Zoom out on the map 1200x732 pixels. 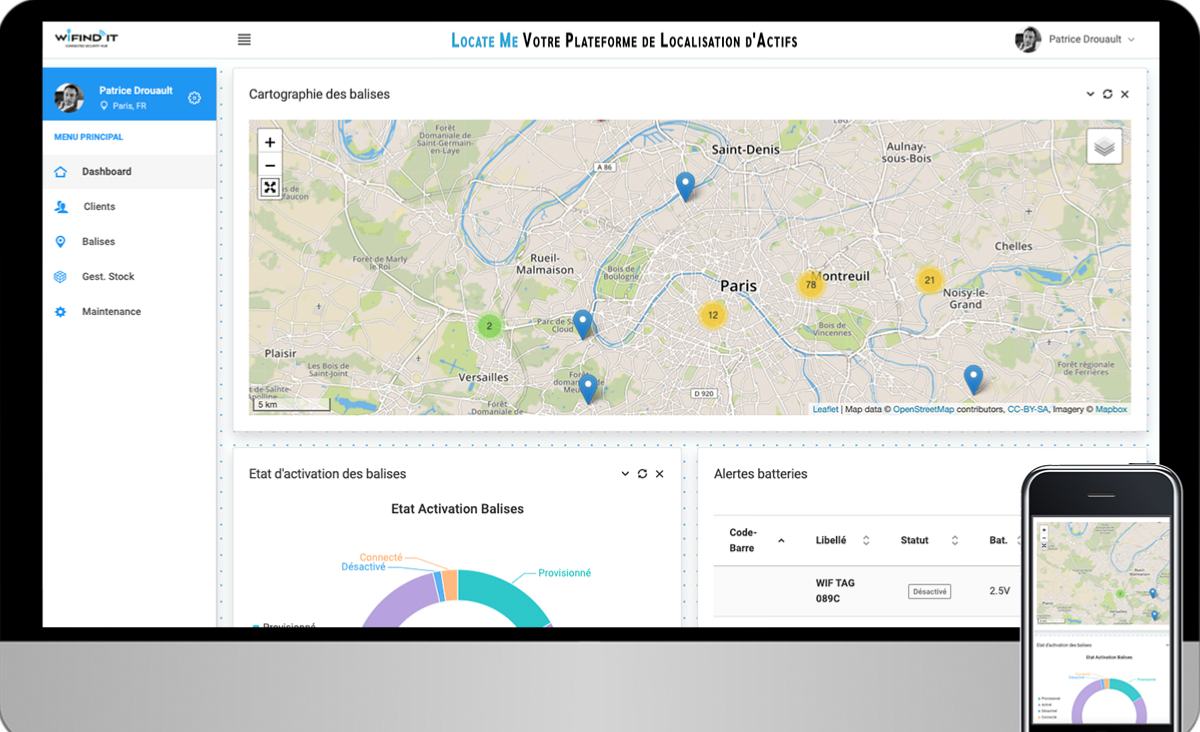click(270, 165)
